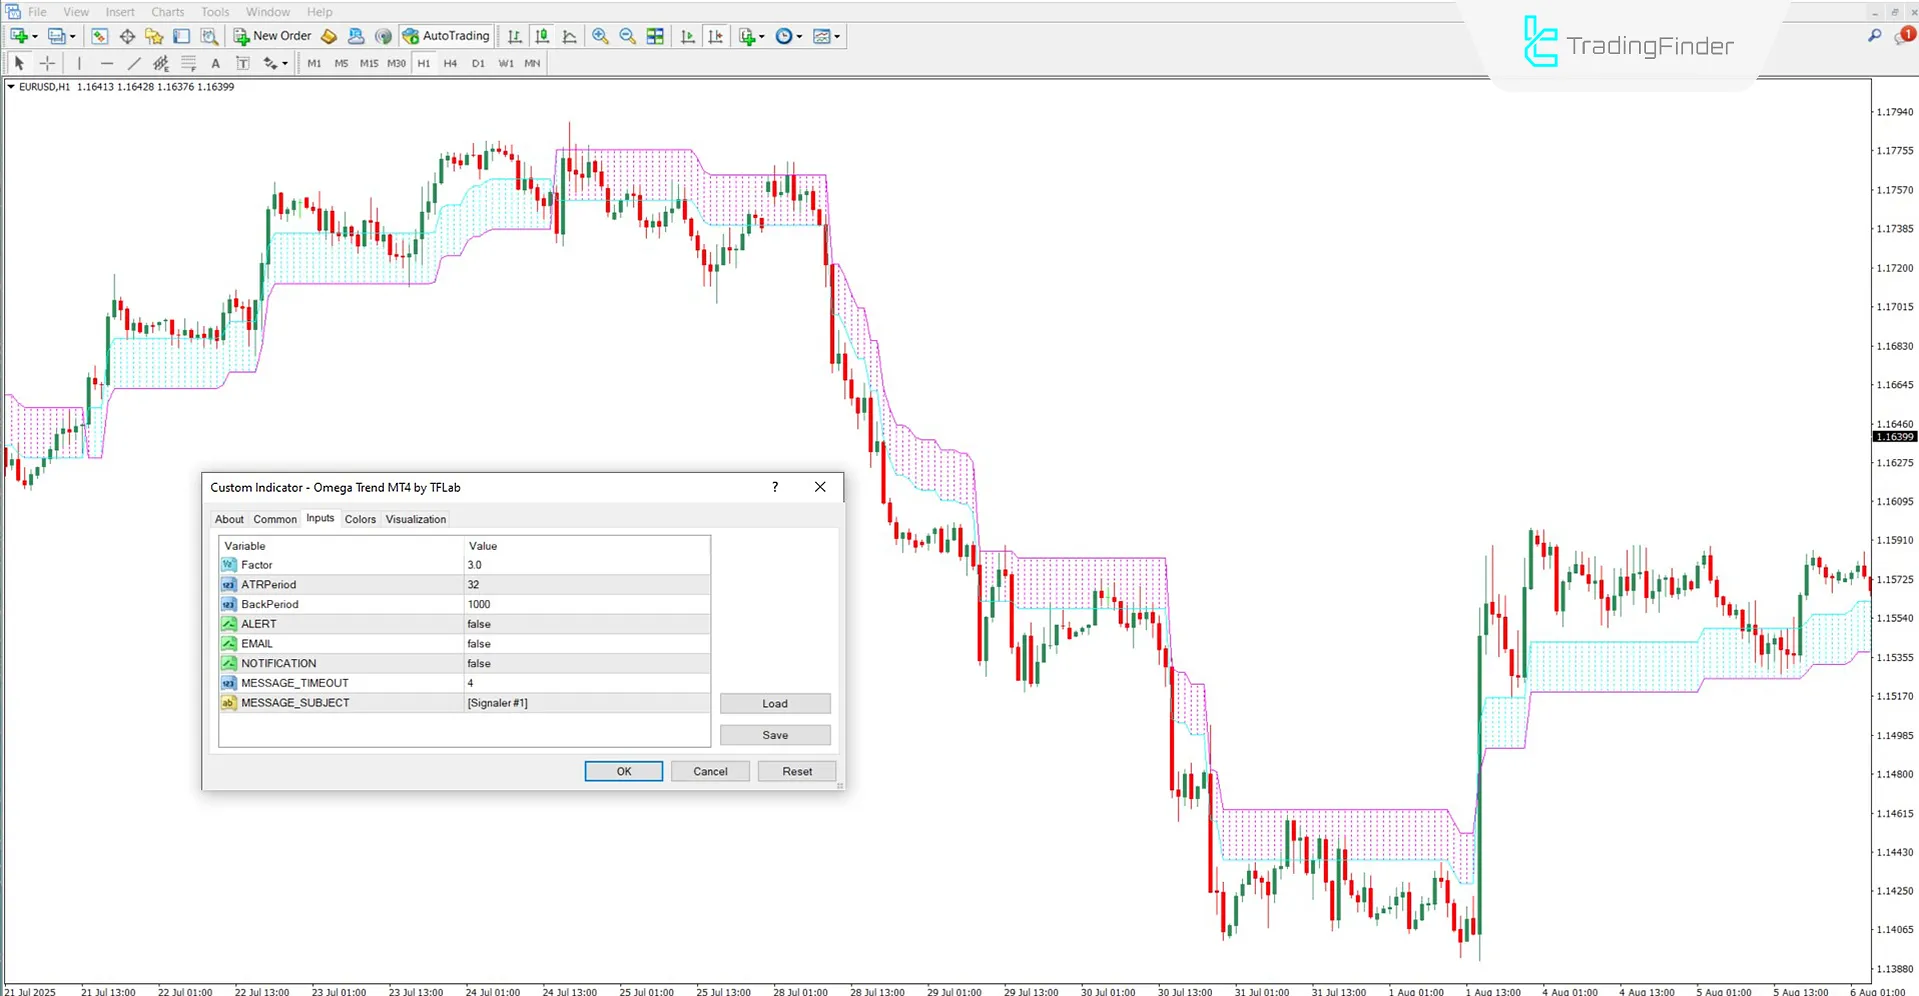Image resolution: width=1919 pixels, height=996 pixels.
Task: Disable AutoTrading
Action: pyautogui.click(x=446, y=36)
